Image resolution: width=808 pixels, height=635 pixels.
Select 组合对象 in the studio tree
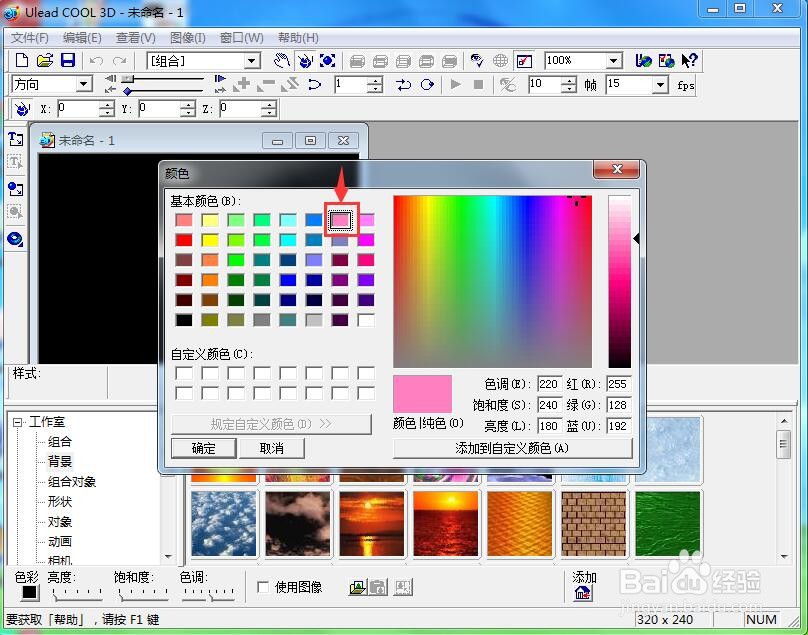(x=72, y=481)
